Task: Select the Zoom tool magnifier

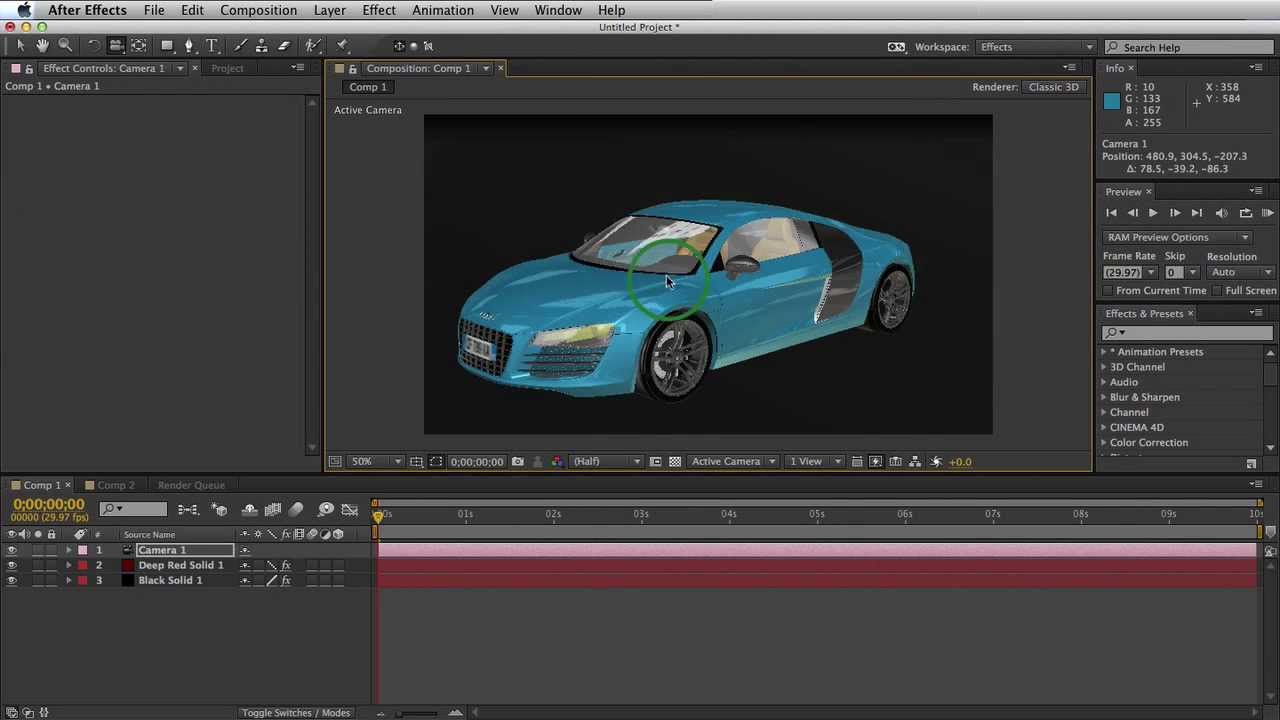Action: [65, 46]
